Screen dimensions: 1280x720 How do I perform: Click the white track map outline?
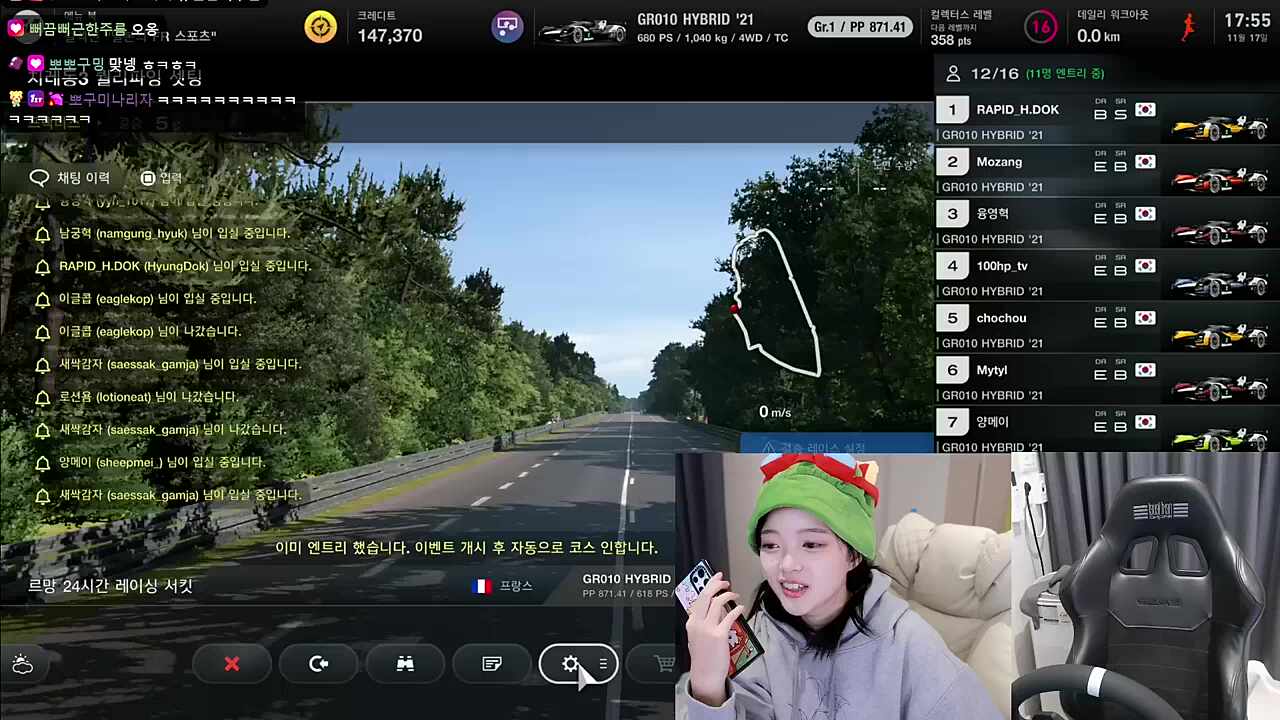tap(775, 300)
